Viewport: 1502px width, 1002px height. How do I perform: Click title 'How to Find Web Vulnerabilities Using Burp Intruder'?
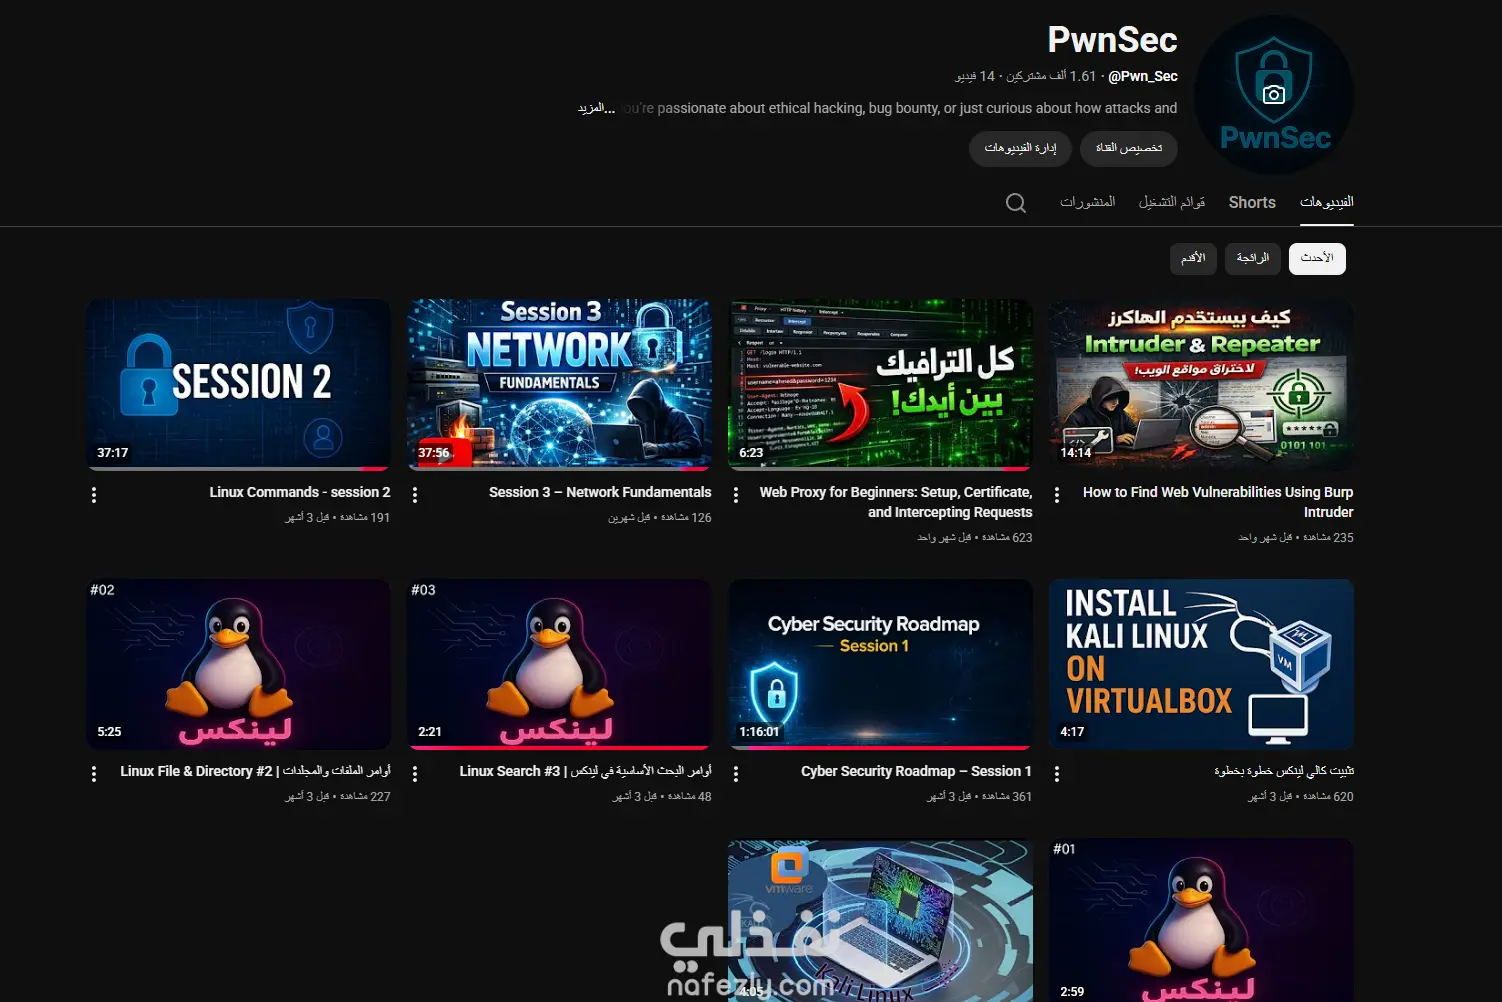[x=1218, y=502]
